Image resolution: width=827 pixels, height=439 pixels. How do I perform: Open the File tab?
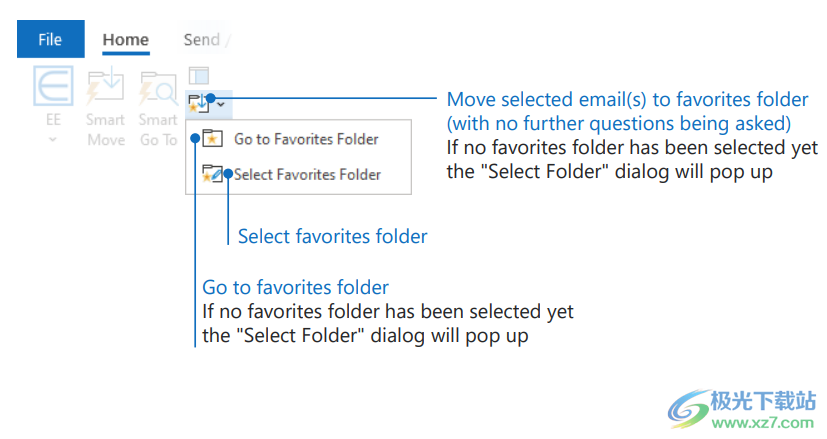coord(50,39)
